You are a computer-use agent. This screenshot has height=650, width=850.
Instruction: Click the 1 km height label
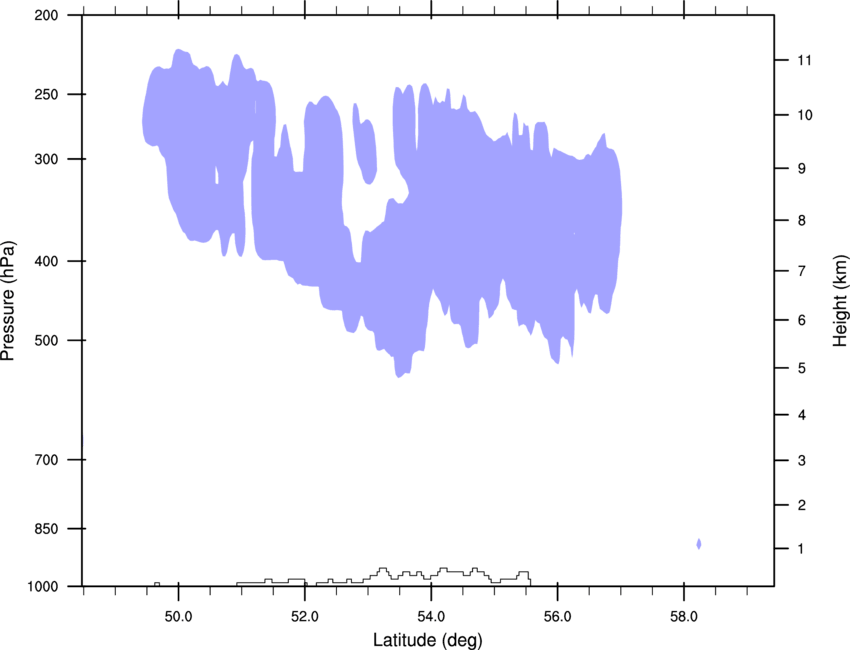tap(801, 549)
